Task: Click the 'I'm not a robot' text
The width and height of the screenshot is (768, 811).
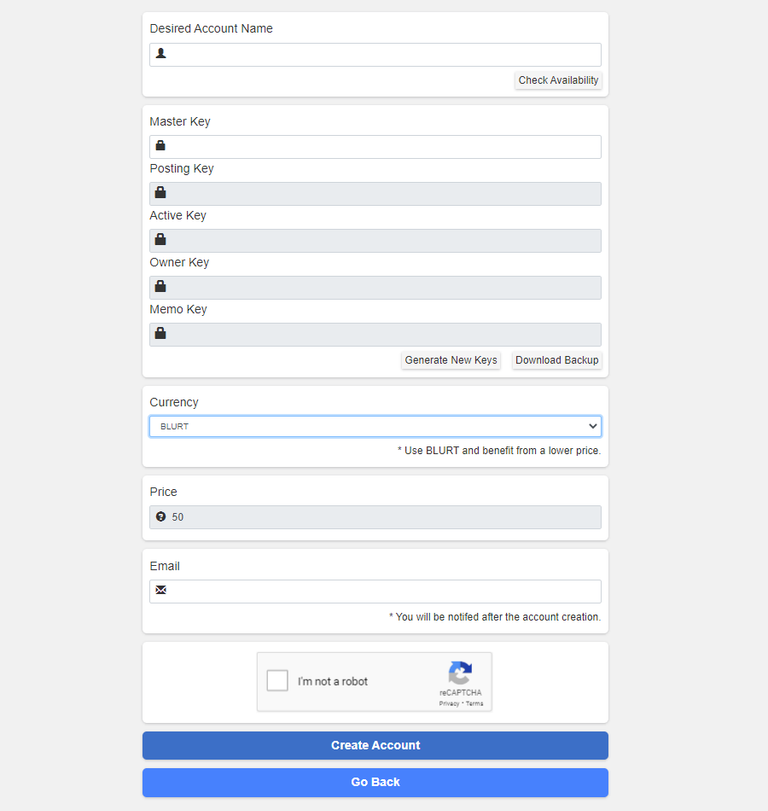Action: pyautogui.click(x=333, y=681)
